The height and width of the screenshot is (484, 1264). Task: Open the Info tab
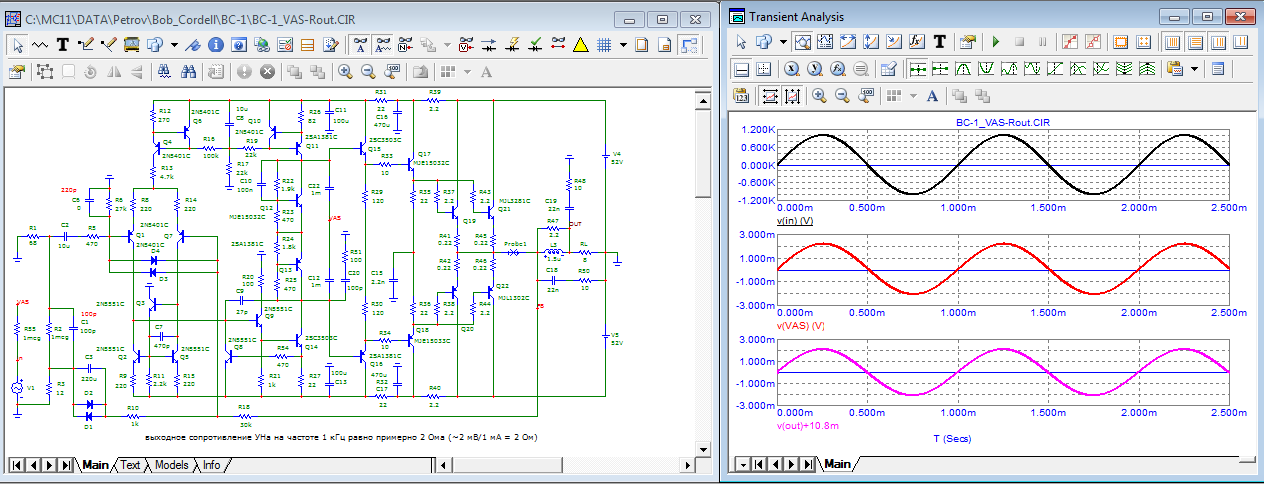pyautogui.click(x=211, y=465)
